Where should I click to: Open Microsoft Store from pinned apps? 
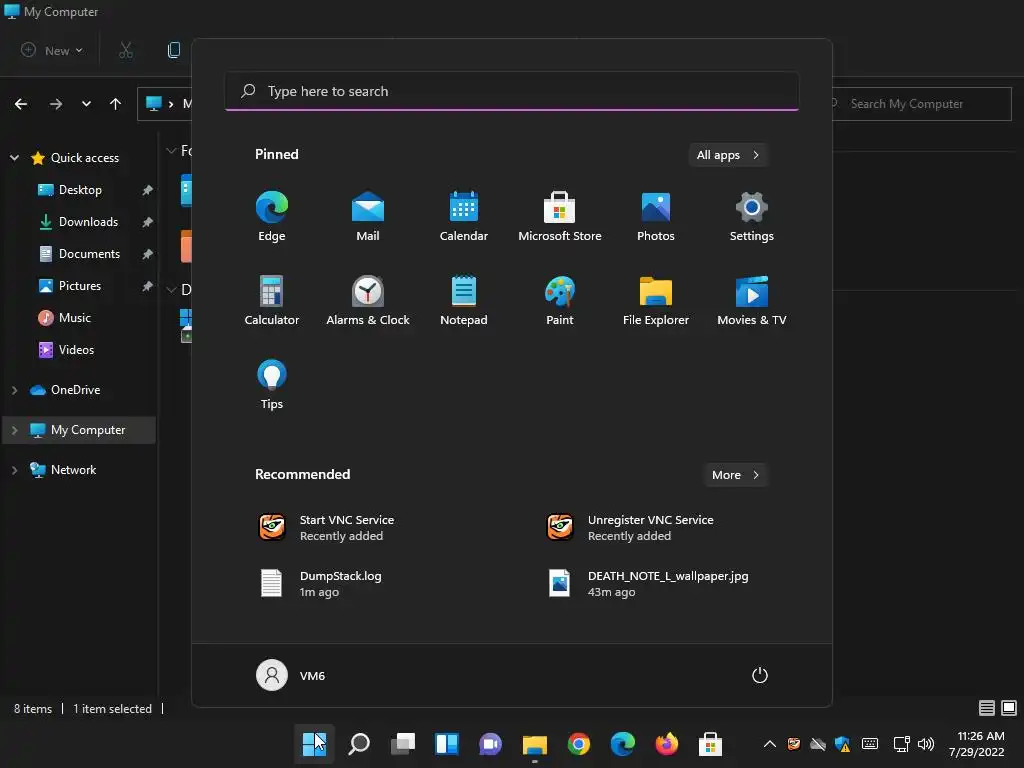point(560,217)
